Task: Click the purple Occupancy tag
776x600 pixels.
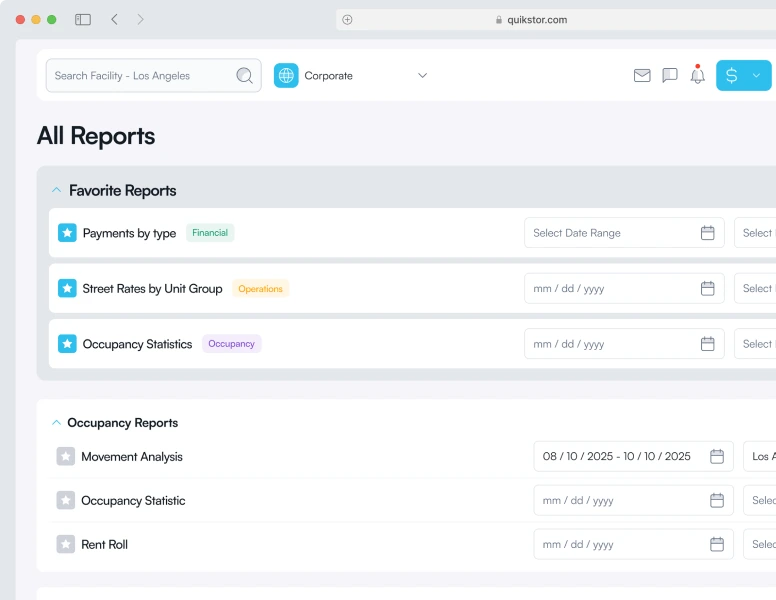Action: pyautogui.click(x=231, y=344)
